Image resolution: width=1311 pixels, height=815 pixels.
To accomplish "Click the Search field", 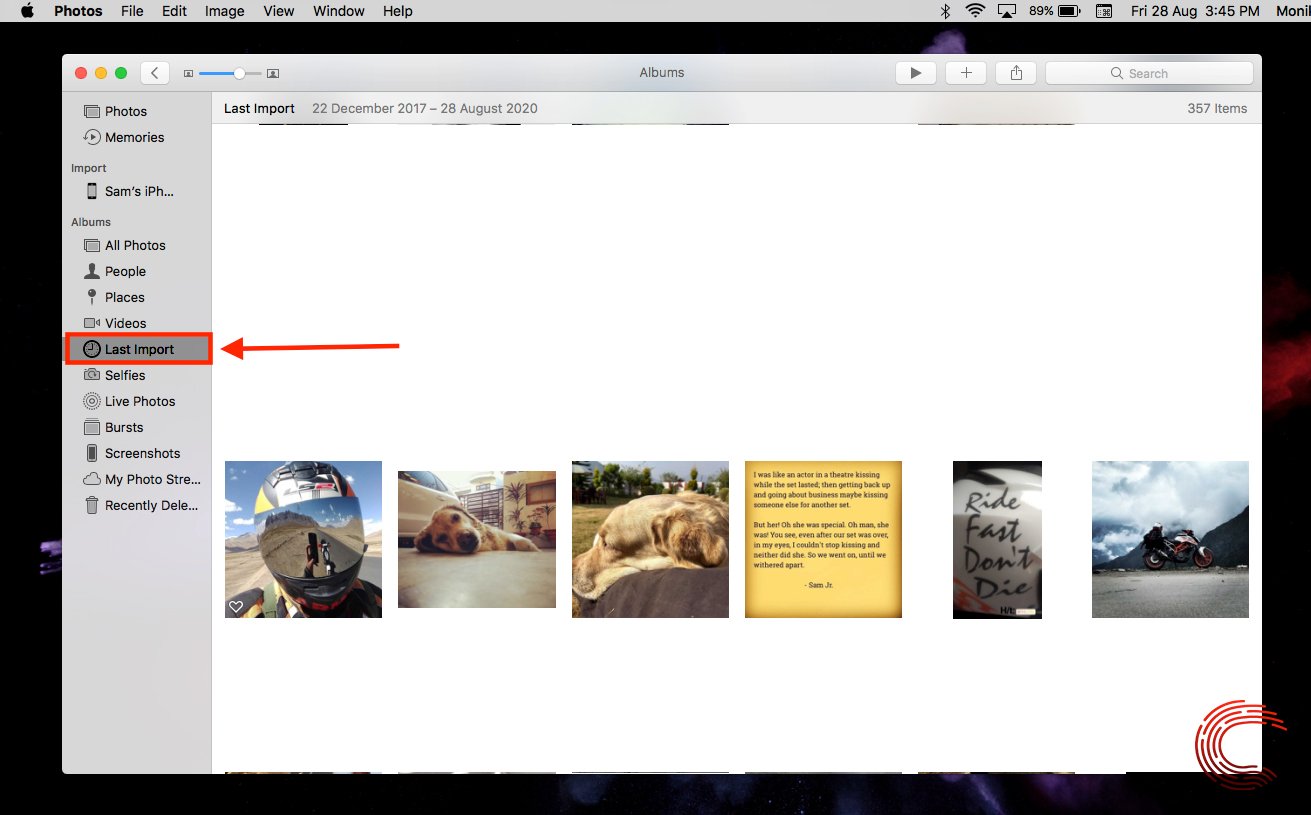I will tap(1149, 73).
